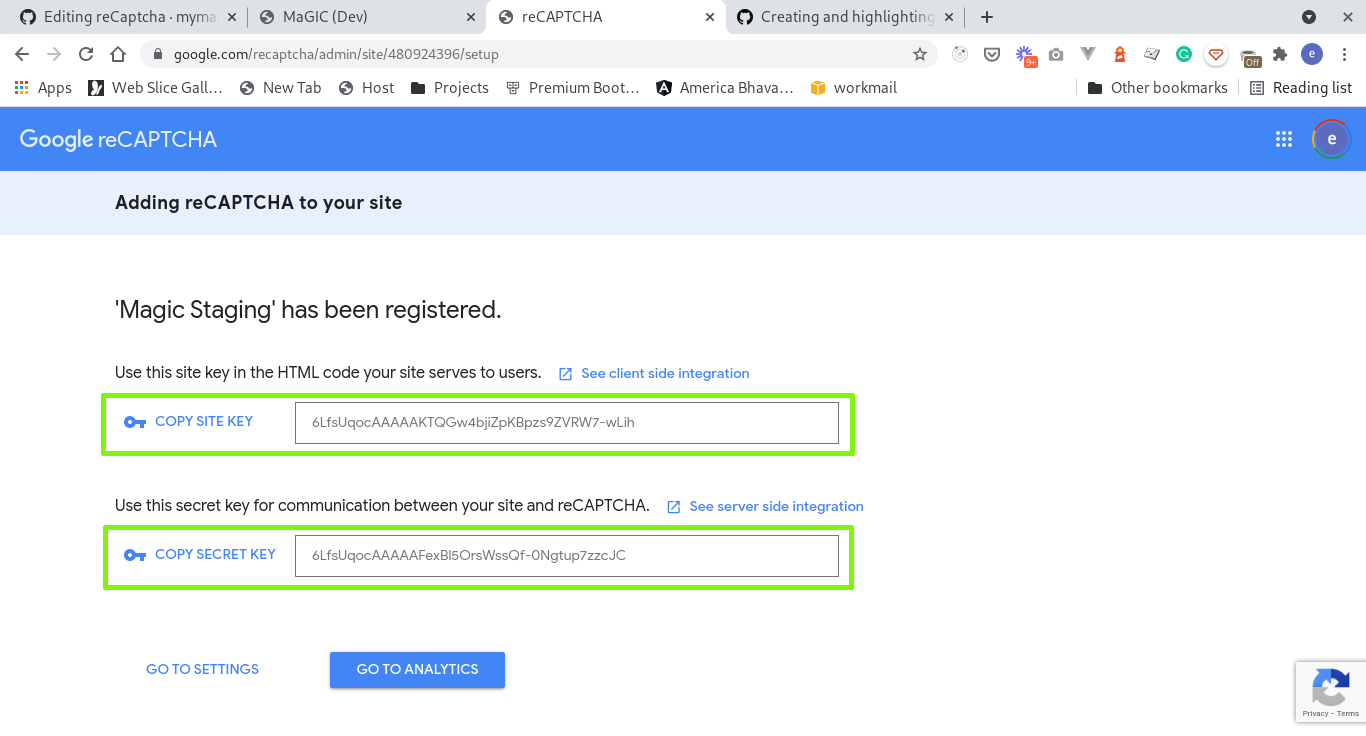Open the browser extensions puzzle-piece menu
Image resolution: width=1366 pixels, height=736 pixels.
click(1278, 55)
